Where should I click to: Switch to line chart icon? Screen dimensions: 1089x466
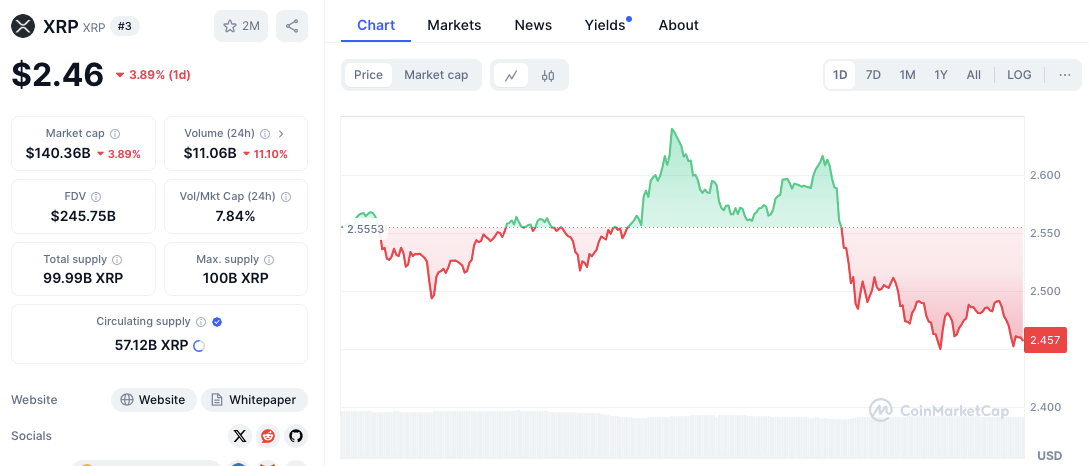(x=511, y=75)
